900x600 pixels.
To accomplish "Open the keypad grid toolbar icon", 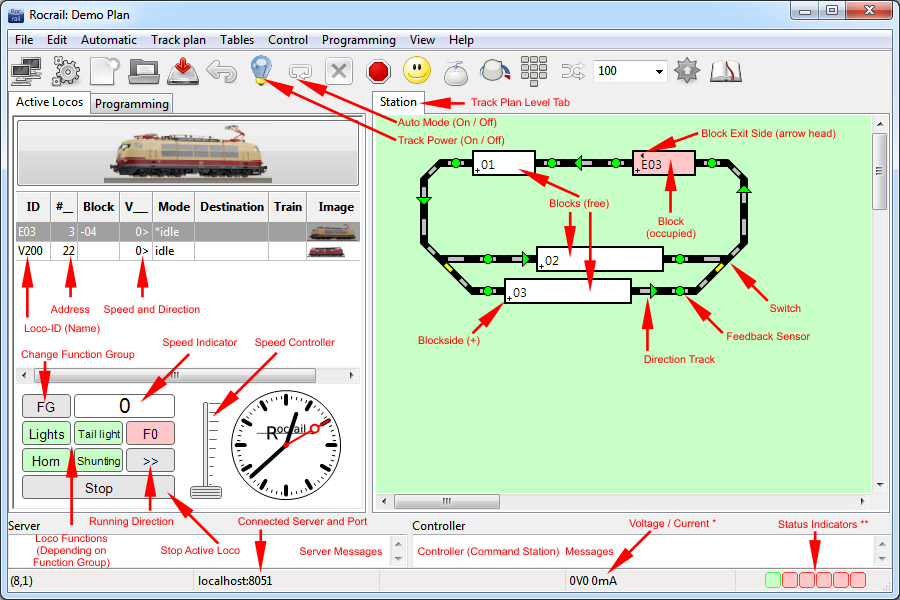I will 534,71.
